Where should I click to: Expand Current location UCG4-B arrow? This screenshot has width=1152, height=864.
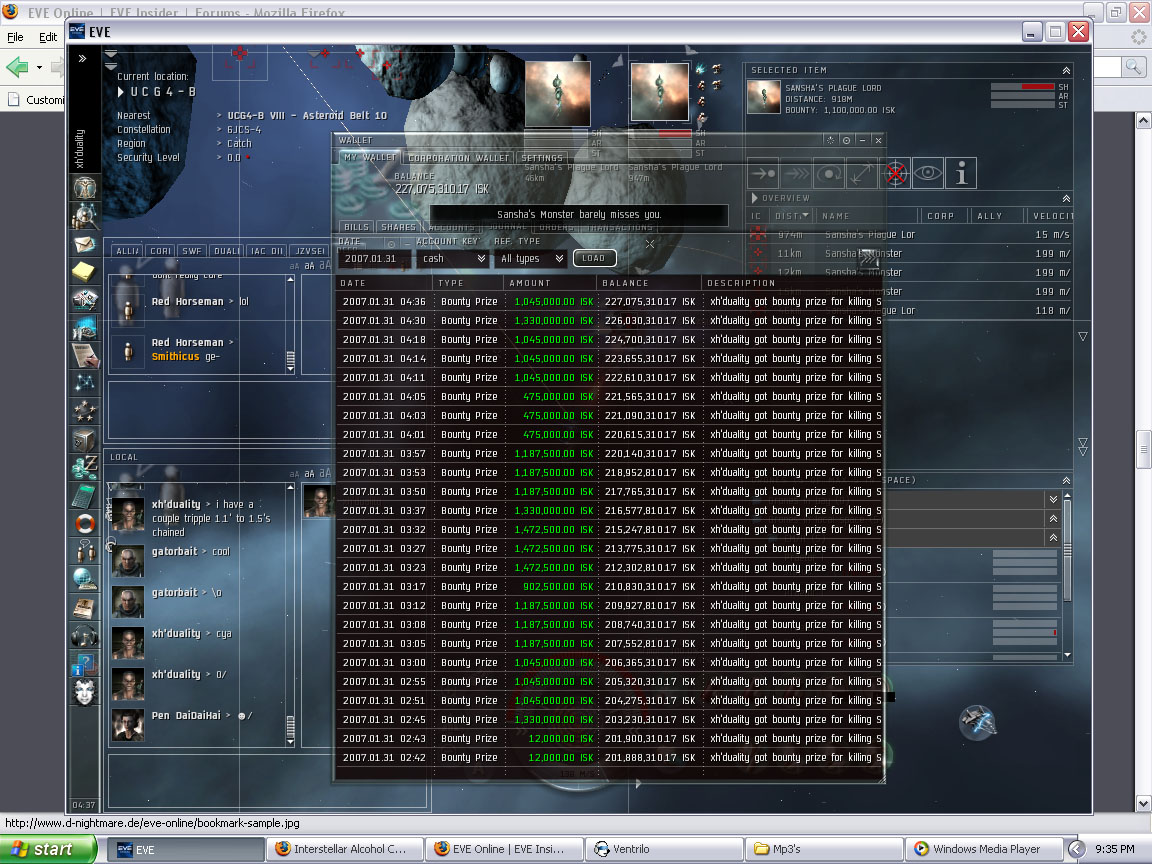pyautogui.click(x=121, y=92)
